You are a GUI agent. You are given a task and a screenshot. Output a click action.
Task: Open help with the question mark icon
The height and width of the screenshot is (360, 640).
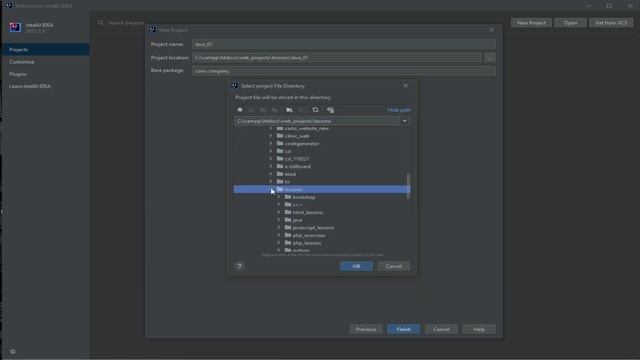click(x=240, y=266)
